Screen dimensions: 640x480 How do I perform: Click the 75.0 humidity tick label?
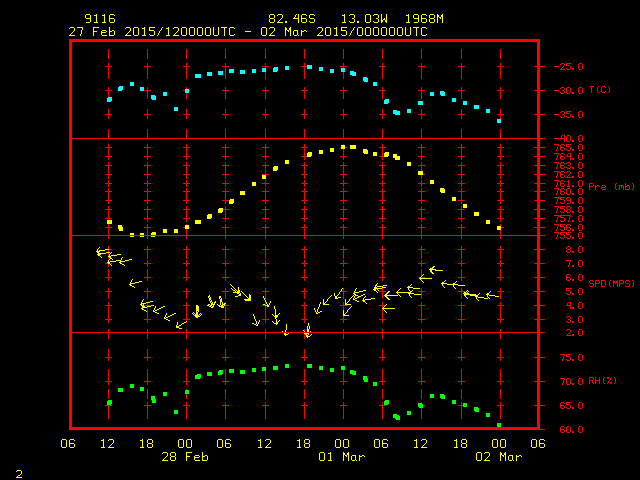tap(571, 358)
